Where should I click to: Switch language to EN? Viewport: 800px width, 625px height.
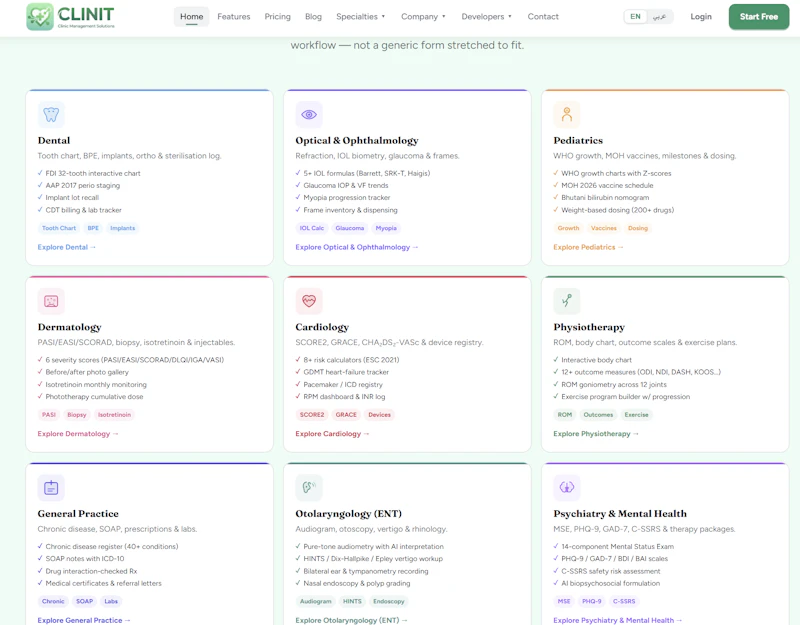tap(635, 16)
